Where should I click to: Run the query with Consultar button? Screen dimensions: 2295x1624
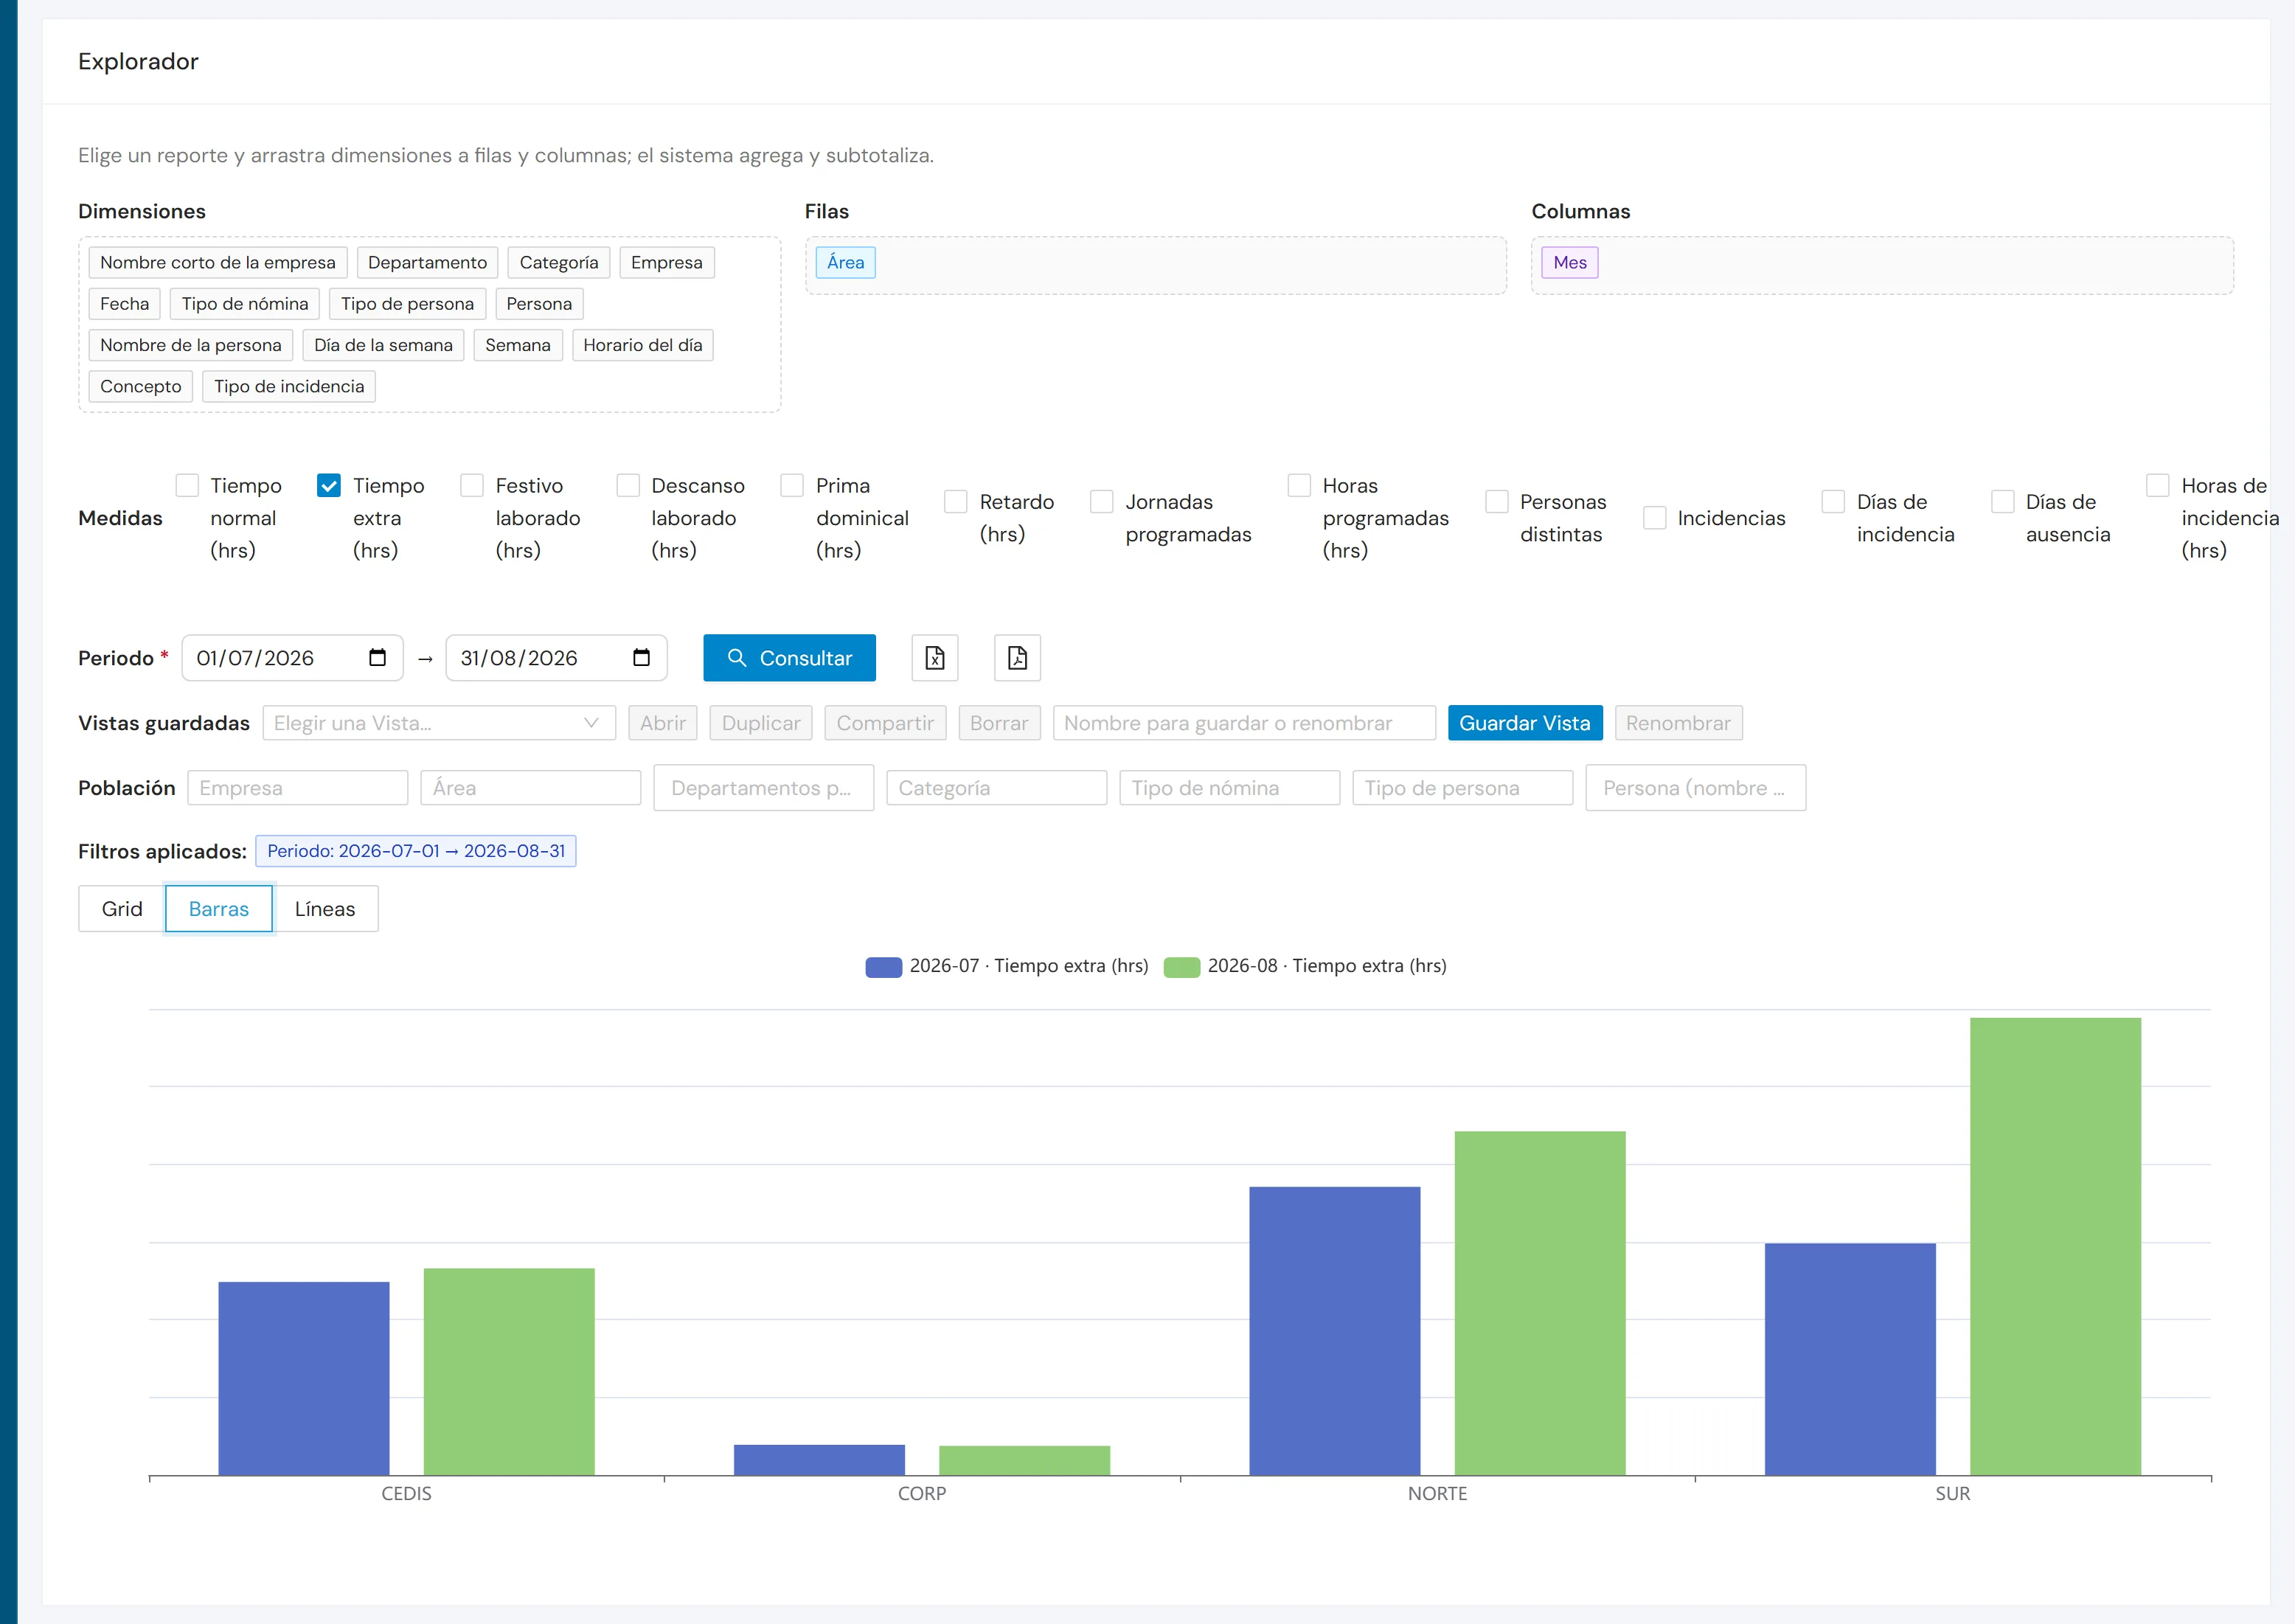pos(789,658)
